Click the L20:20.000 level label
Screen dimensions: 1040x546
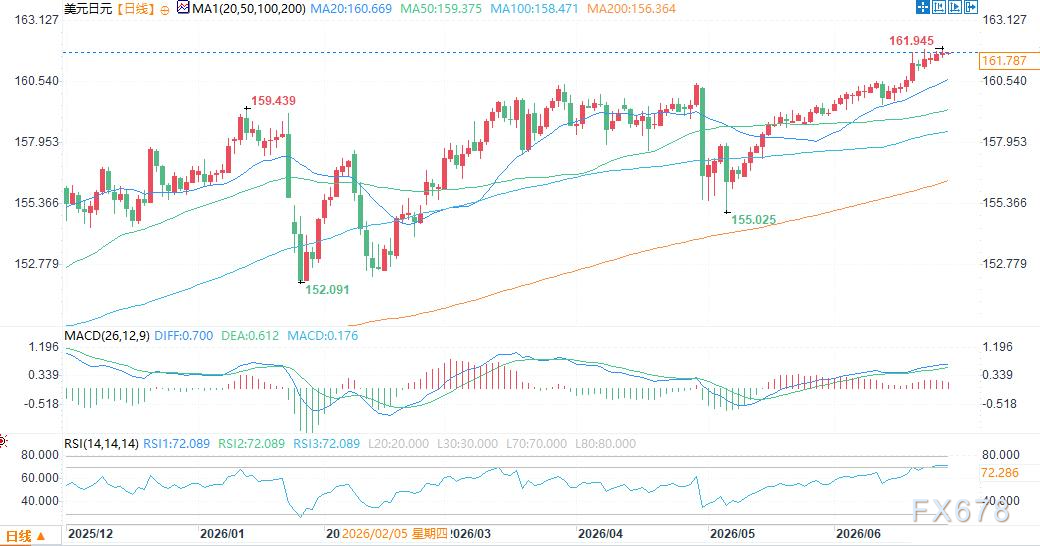(399, 443)
